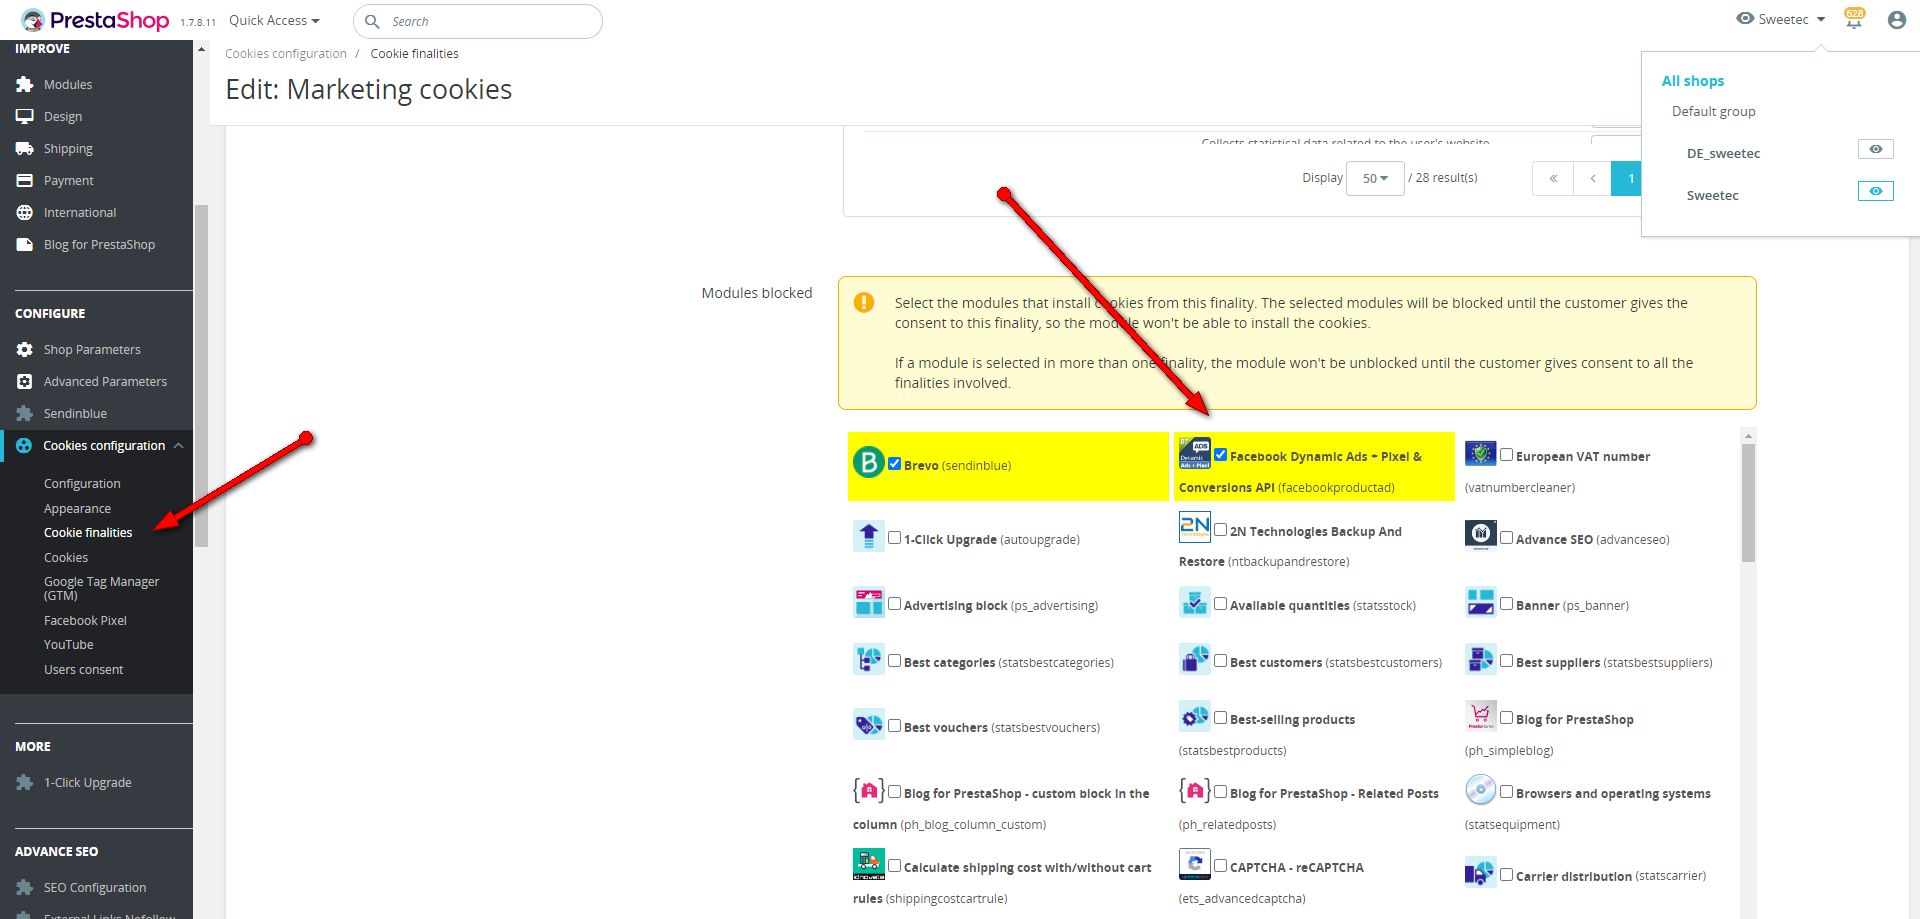Click the 2N Technologies Backup module icon
Screen dimensions: 1920x919
pos(1195,527)
